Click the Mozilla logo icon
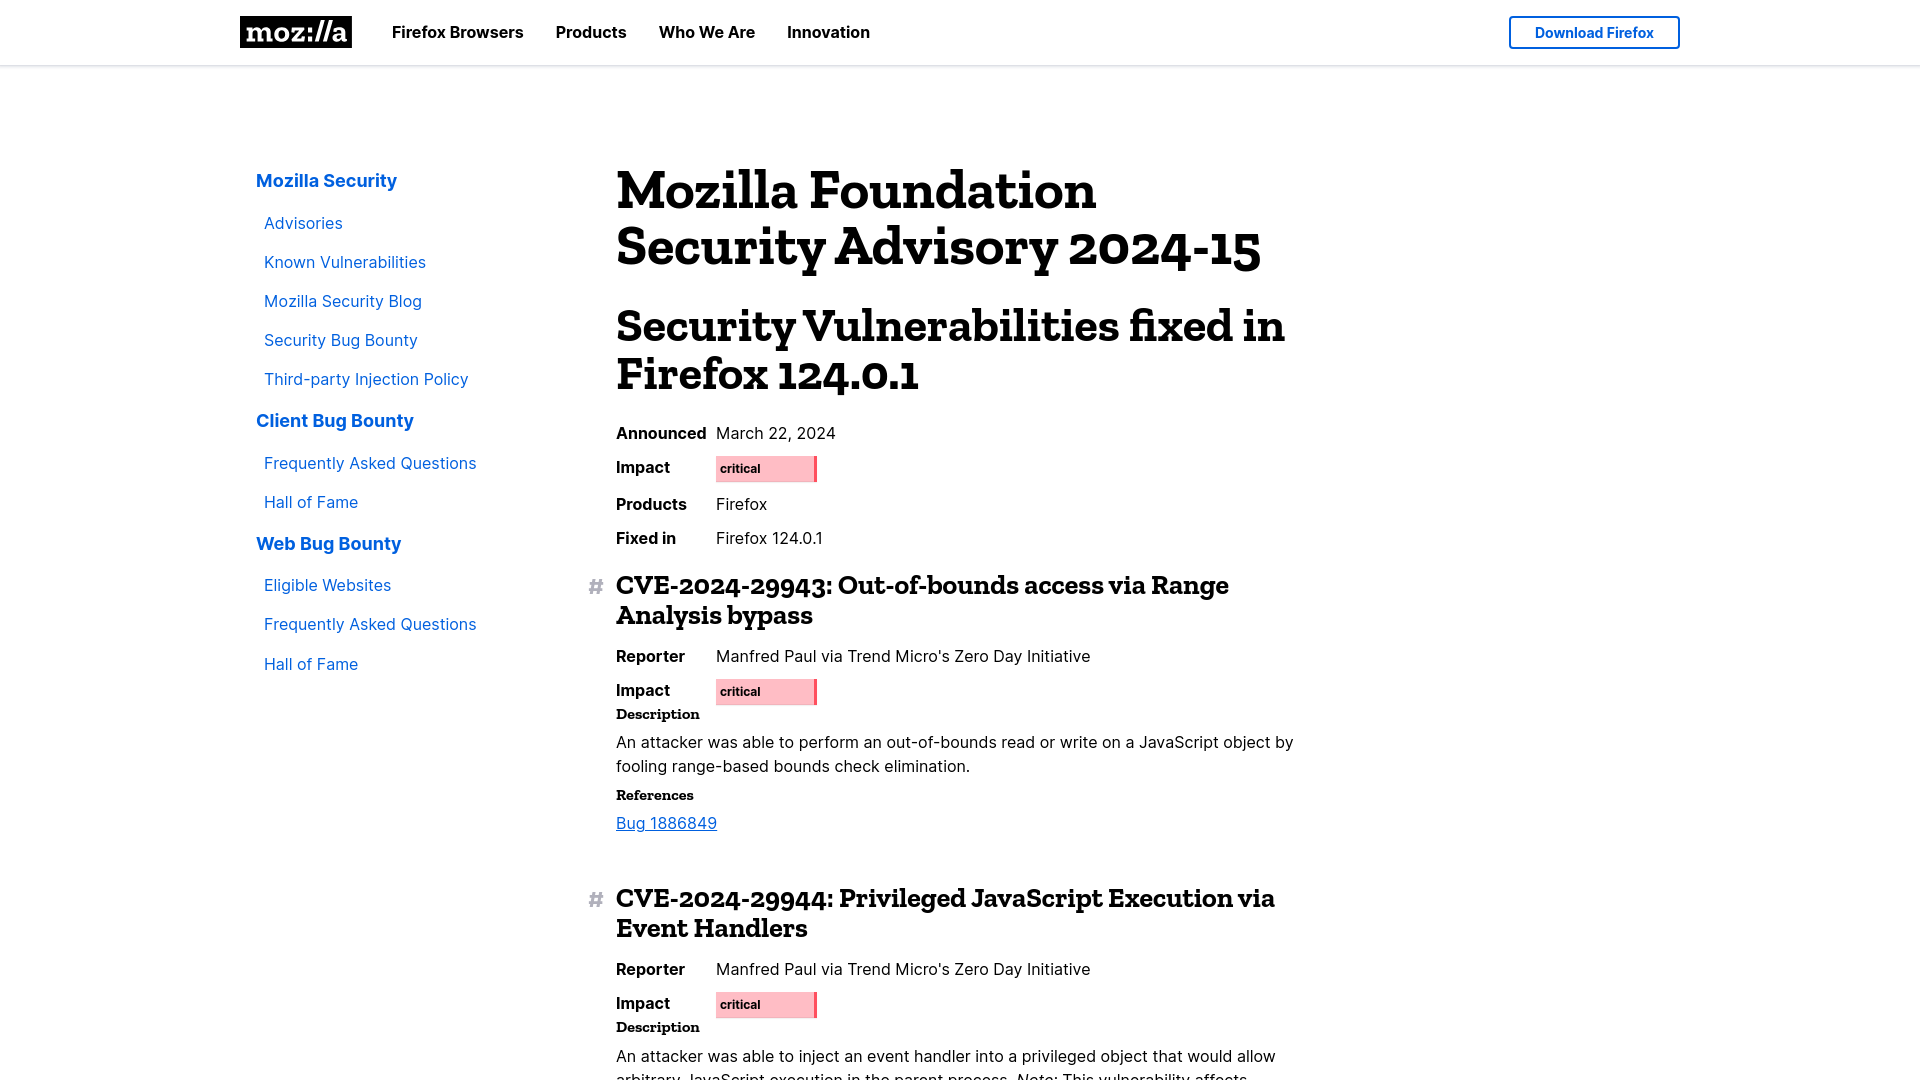The height and width of the screenshot is (1080, 1920). pos(295,32)
